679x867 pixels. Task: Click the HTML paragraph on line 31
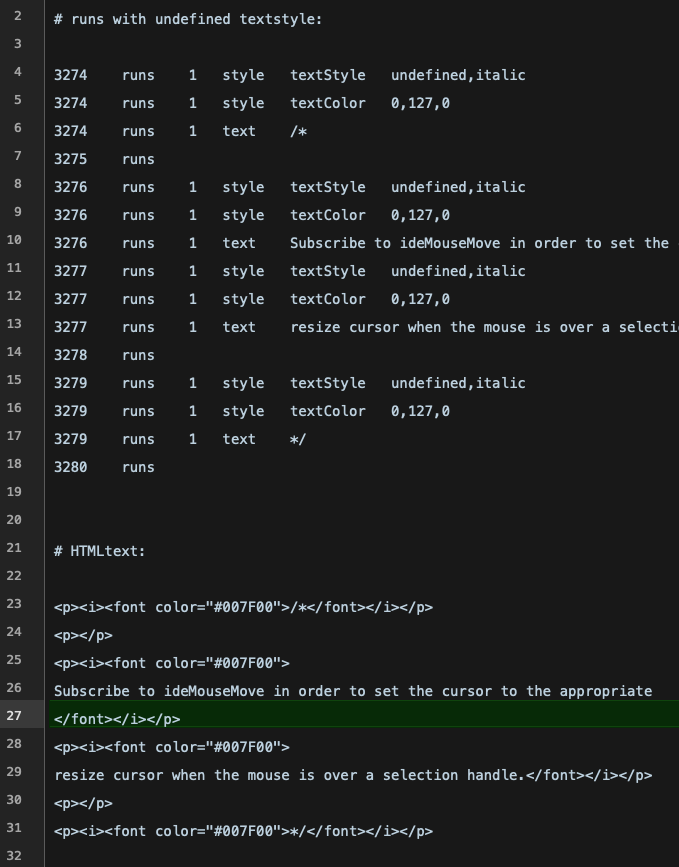(243, 831)
